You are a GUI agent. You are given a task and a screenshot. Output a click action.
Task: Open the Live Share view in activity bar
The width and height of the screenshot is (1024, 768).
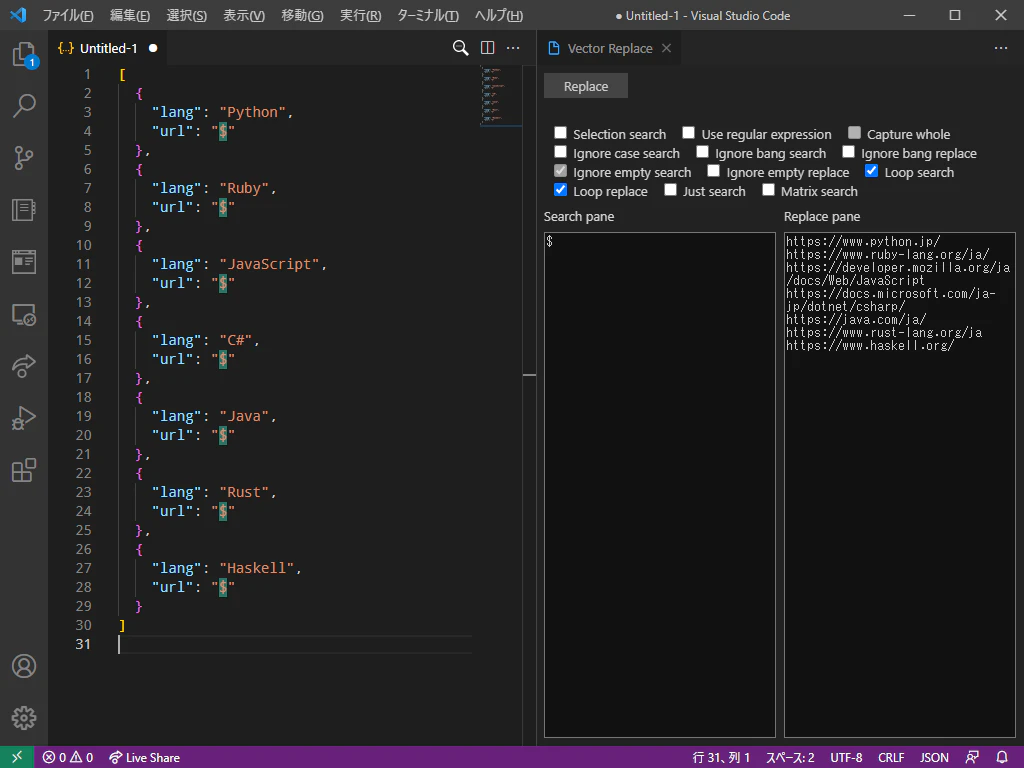coord(24,366)
